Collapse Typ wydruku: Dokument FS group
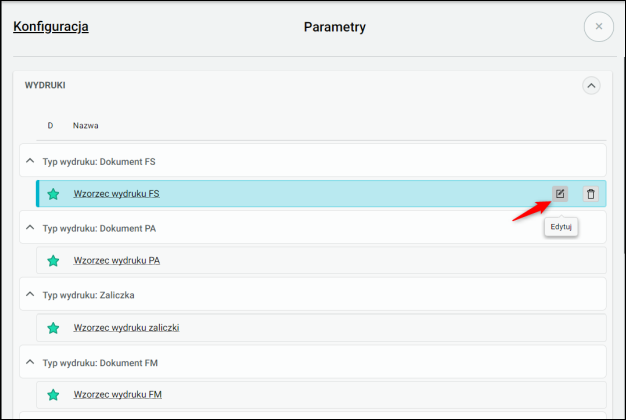The height and width of the screenshot is (420, 626). pos(29,160)
